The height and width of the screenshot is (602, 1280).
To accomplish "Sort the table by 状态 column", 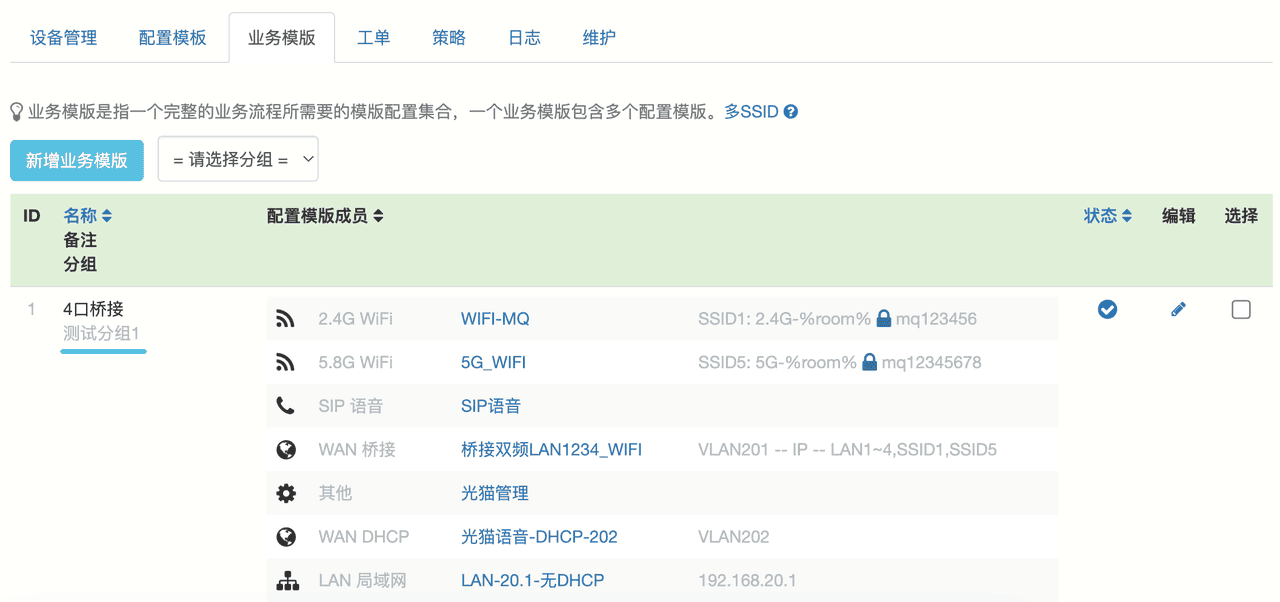I will [1108, 216].
